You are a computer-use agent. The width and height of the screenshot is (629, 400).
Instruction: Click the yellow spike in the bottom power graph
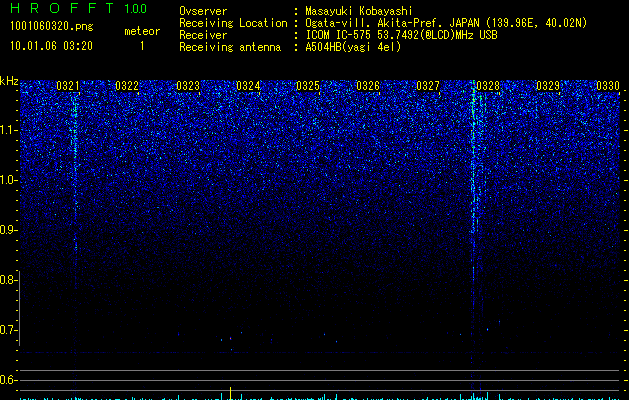[x=230, y=393]
